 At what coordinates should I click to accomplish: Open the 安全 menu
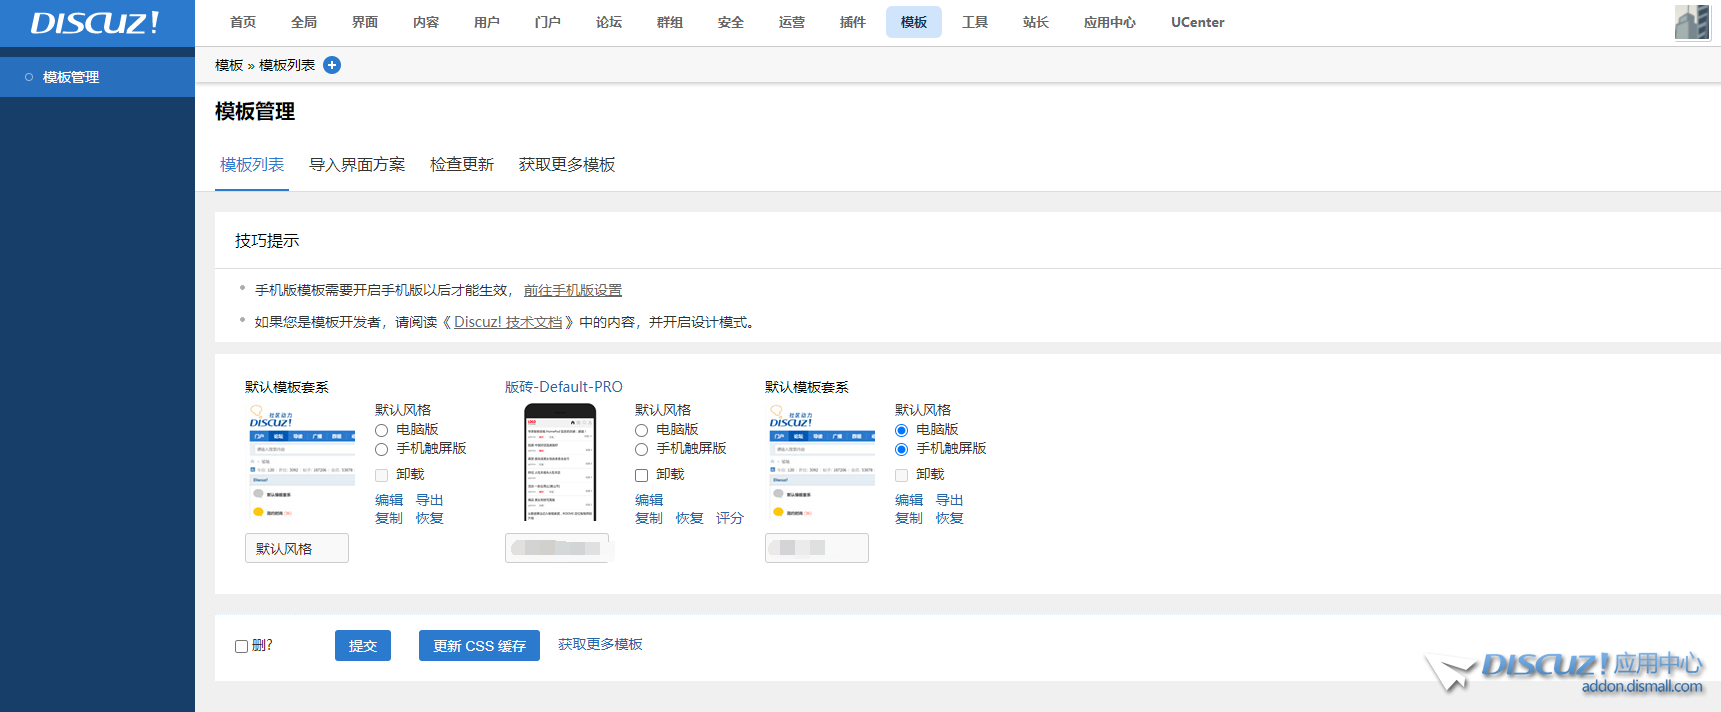[731, 22]
